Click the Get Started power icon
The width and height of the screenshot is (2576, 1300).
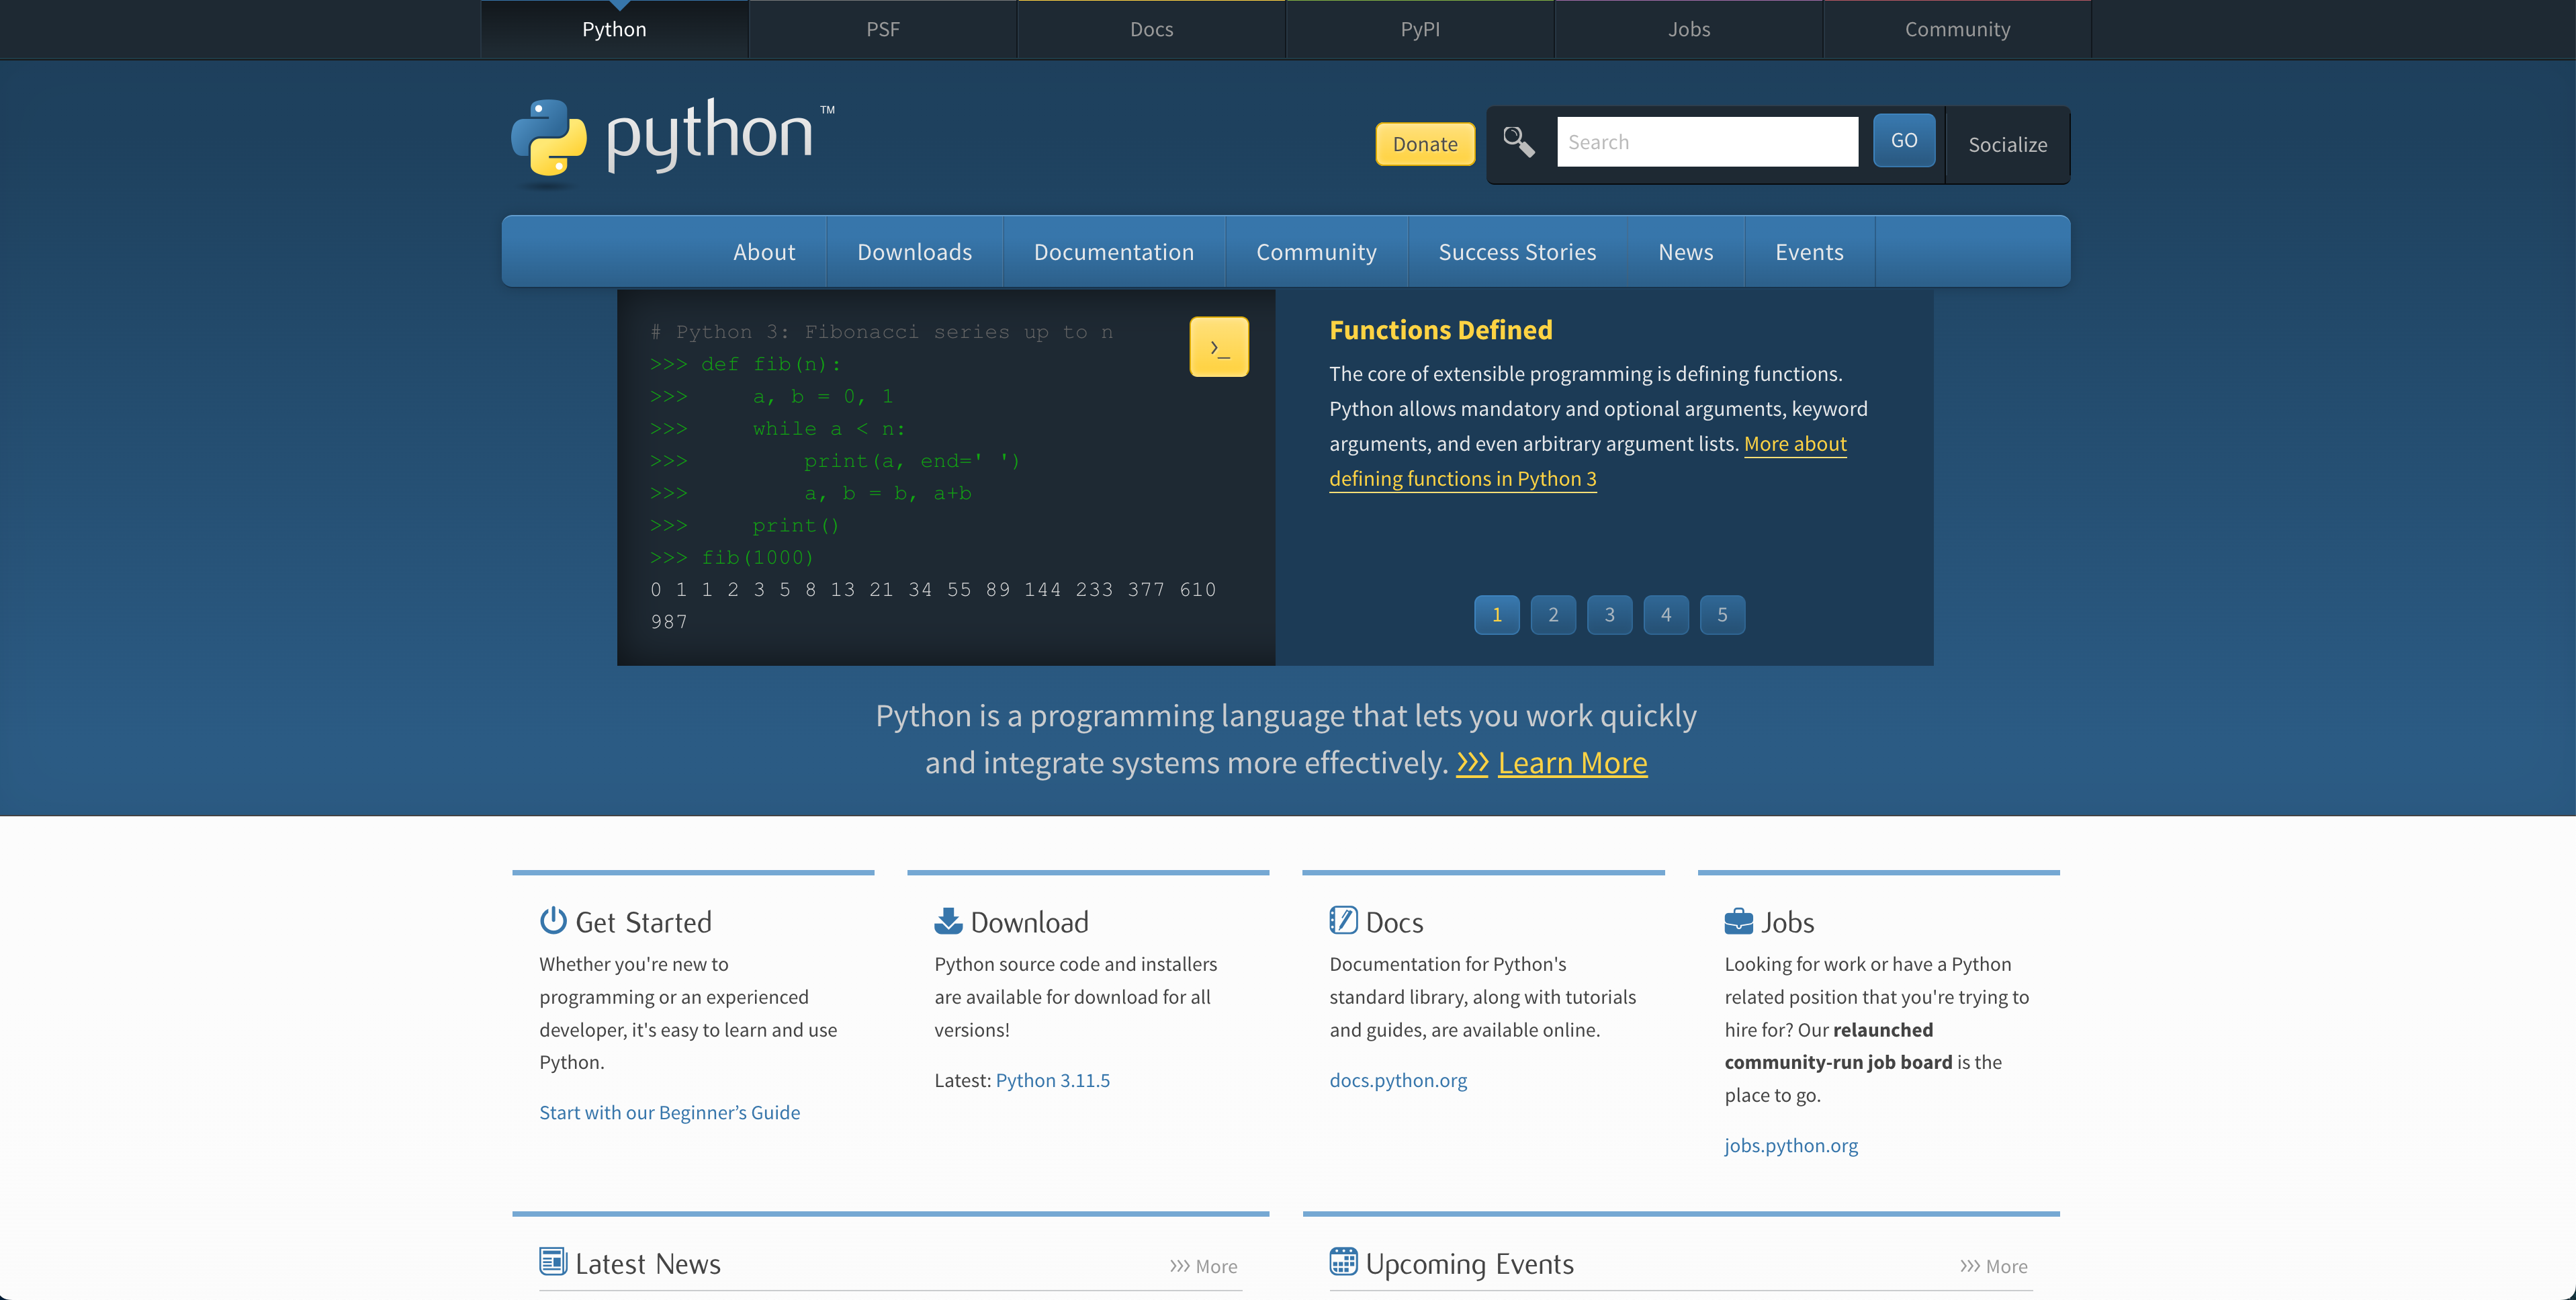[x=553, y=920]
